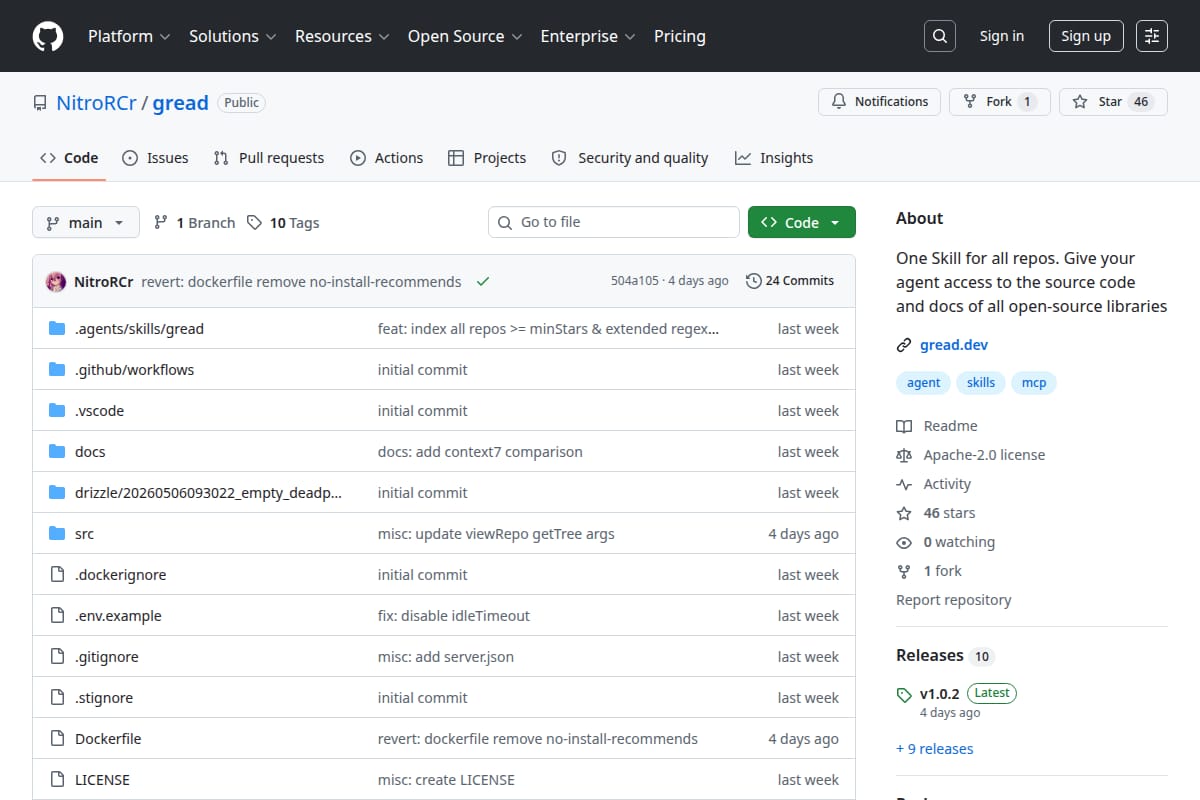Click 'misc: add server.json' commit message
This screenshot has width=1200, height=800.
446,657
